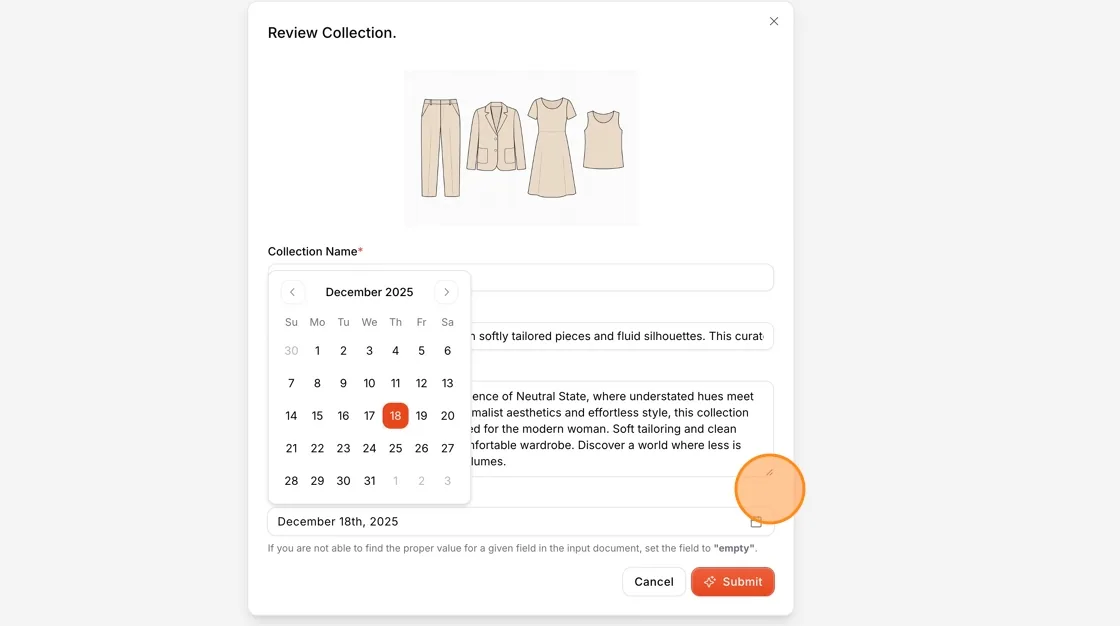Select December 26 in the calendar

coord(421,449)
